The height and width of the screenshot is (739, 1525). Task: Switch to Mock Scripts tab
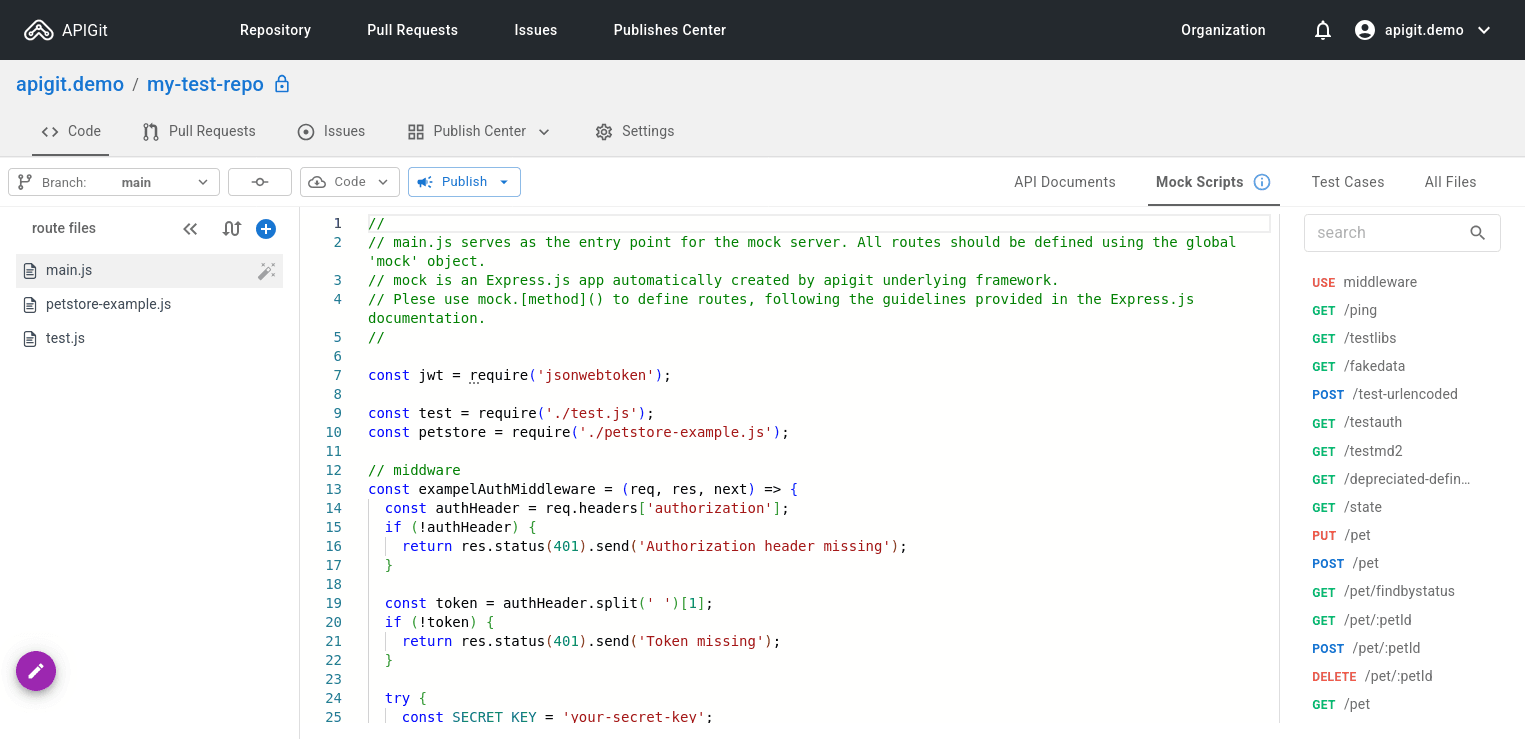(1200, 182)
